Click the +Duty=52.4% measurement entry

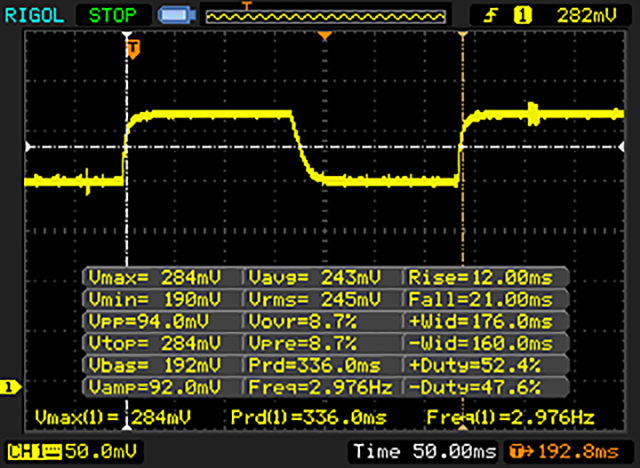click(x=486, y=365)
